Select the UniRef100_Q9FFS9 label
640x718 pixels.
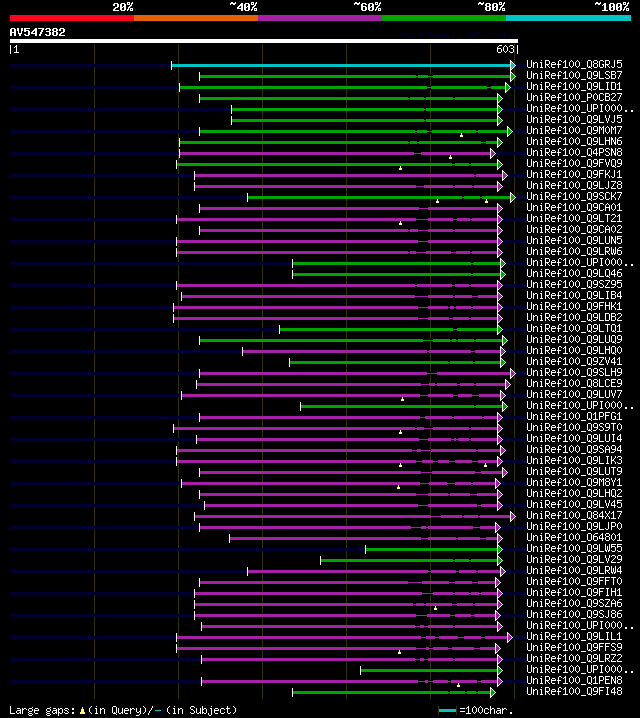pos(574,647)
